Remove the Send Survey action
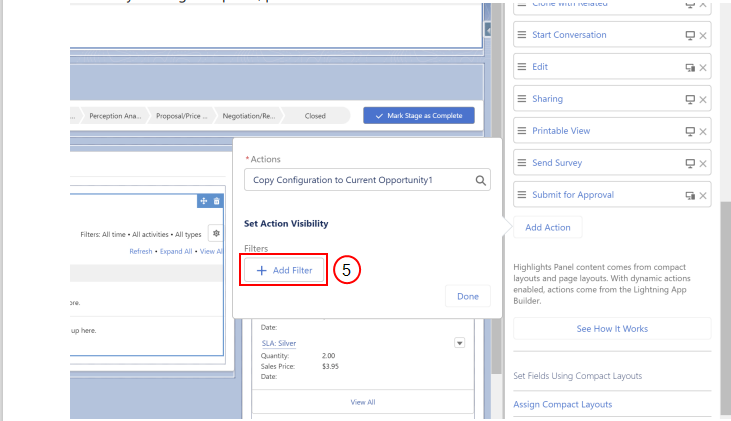The height and width of the screenshot is (421, 731). [x=703, y=163]
